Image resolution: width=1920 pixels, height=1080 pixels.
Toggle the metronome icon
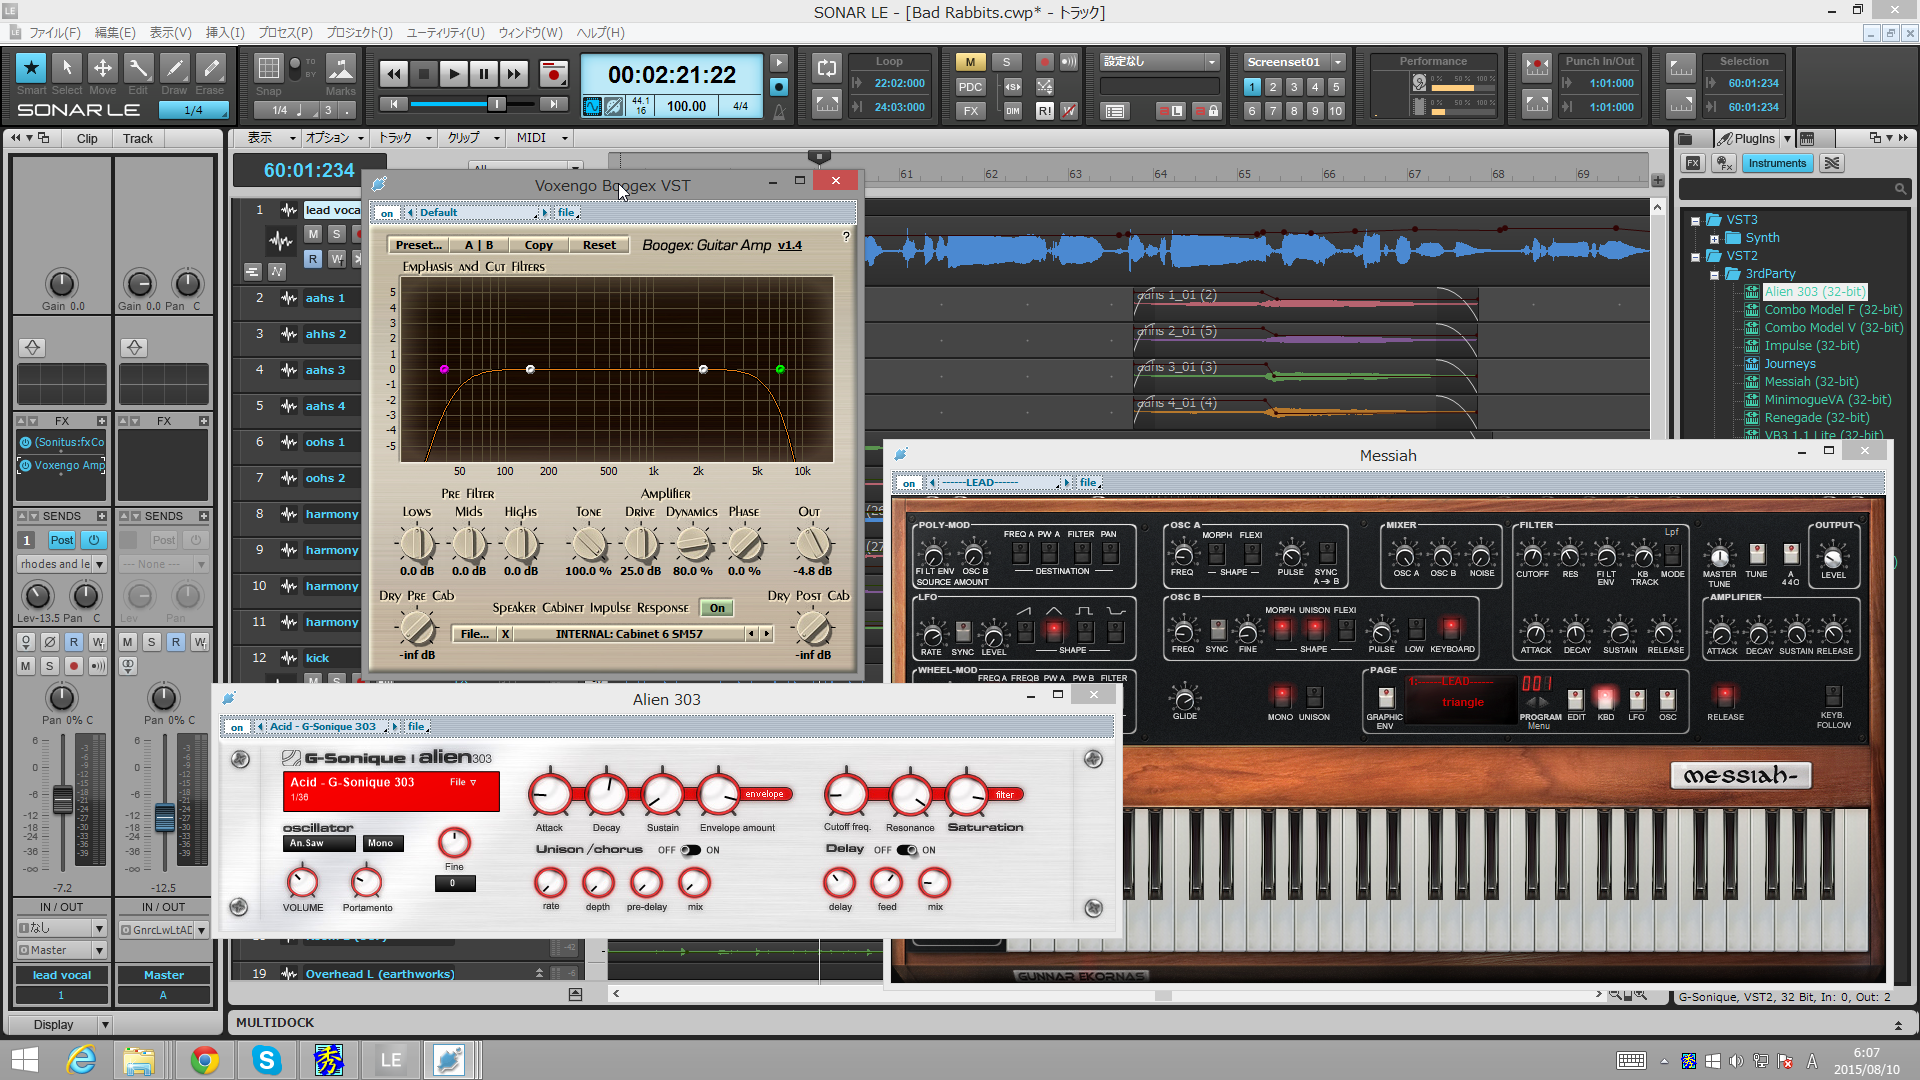click(779, 111)
